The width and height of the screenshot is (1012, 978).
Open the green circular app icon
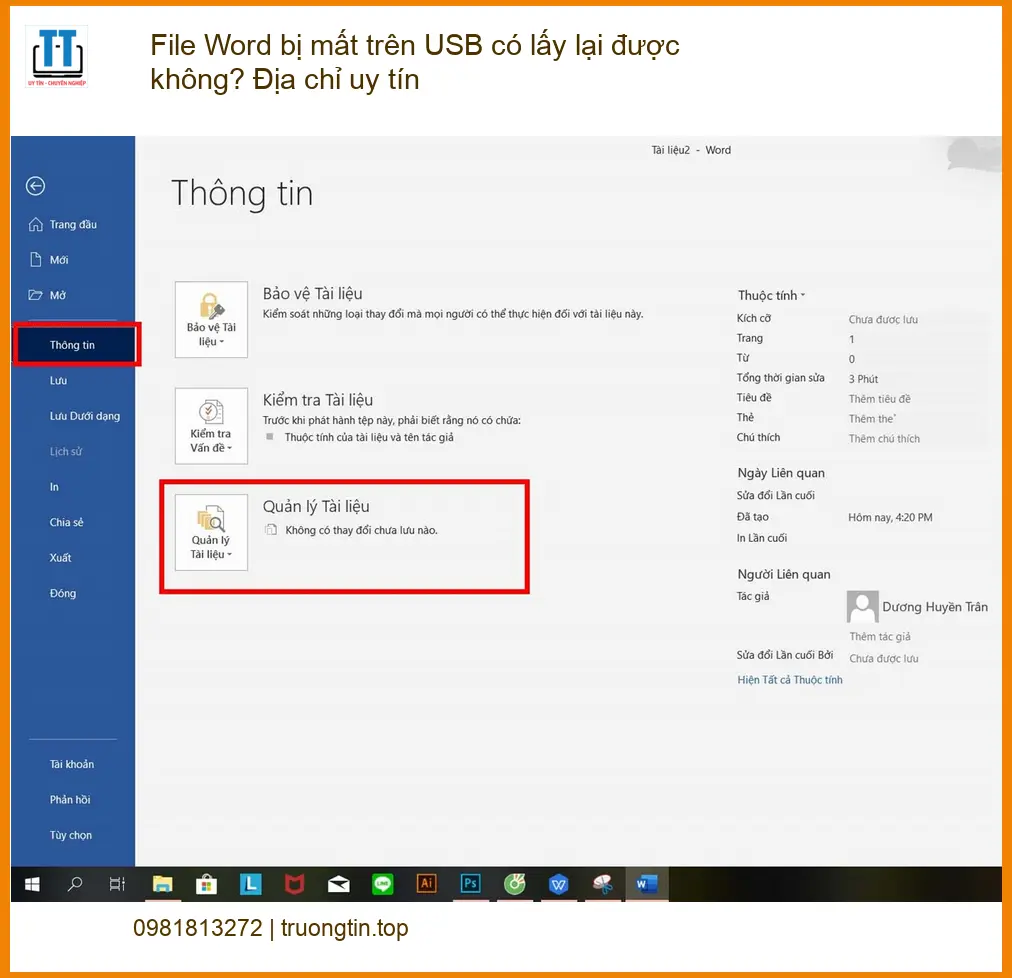click(514, 884)
